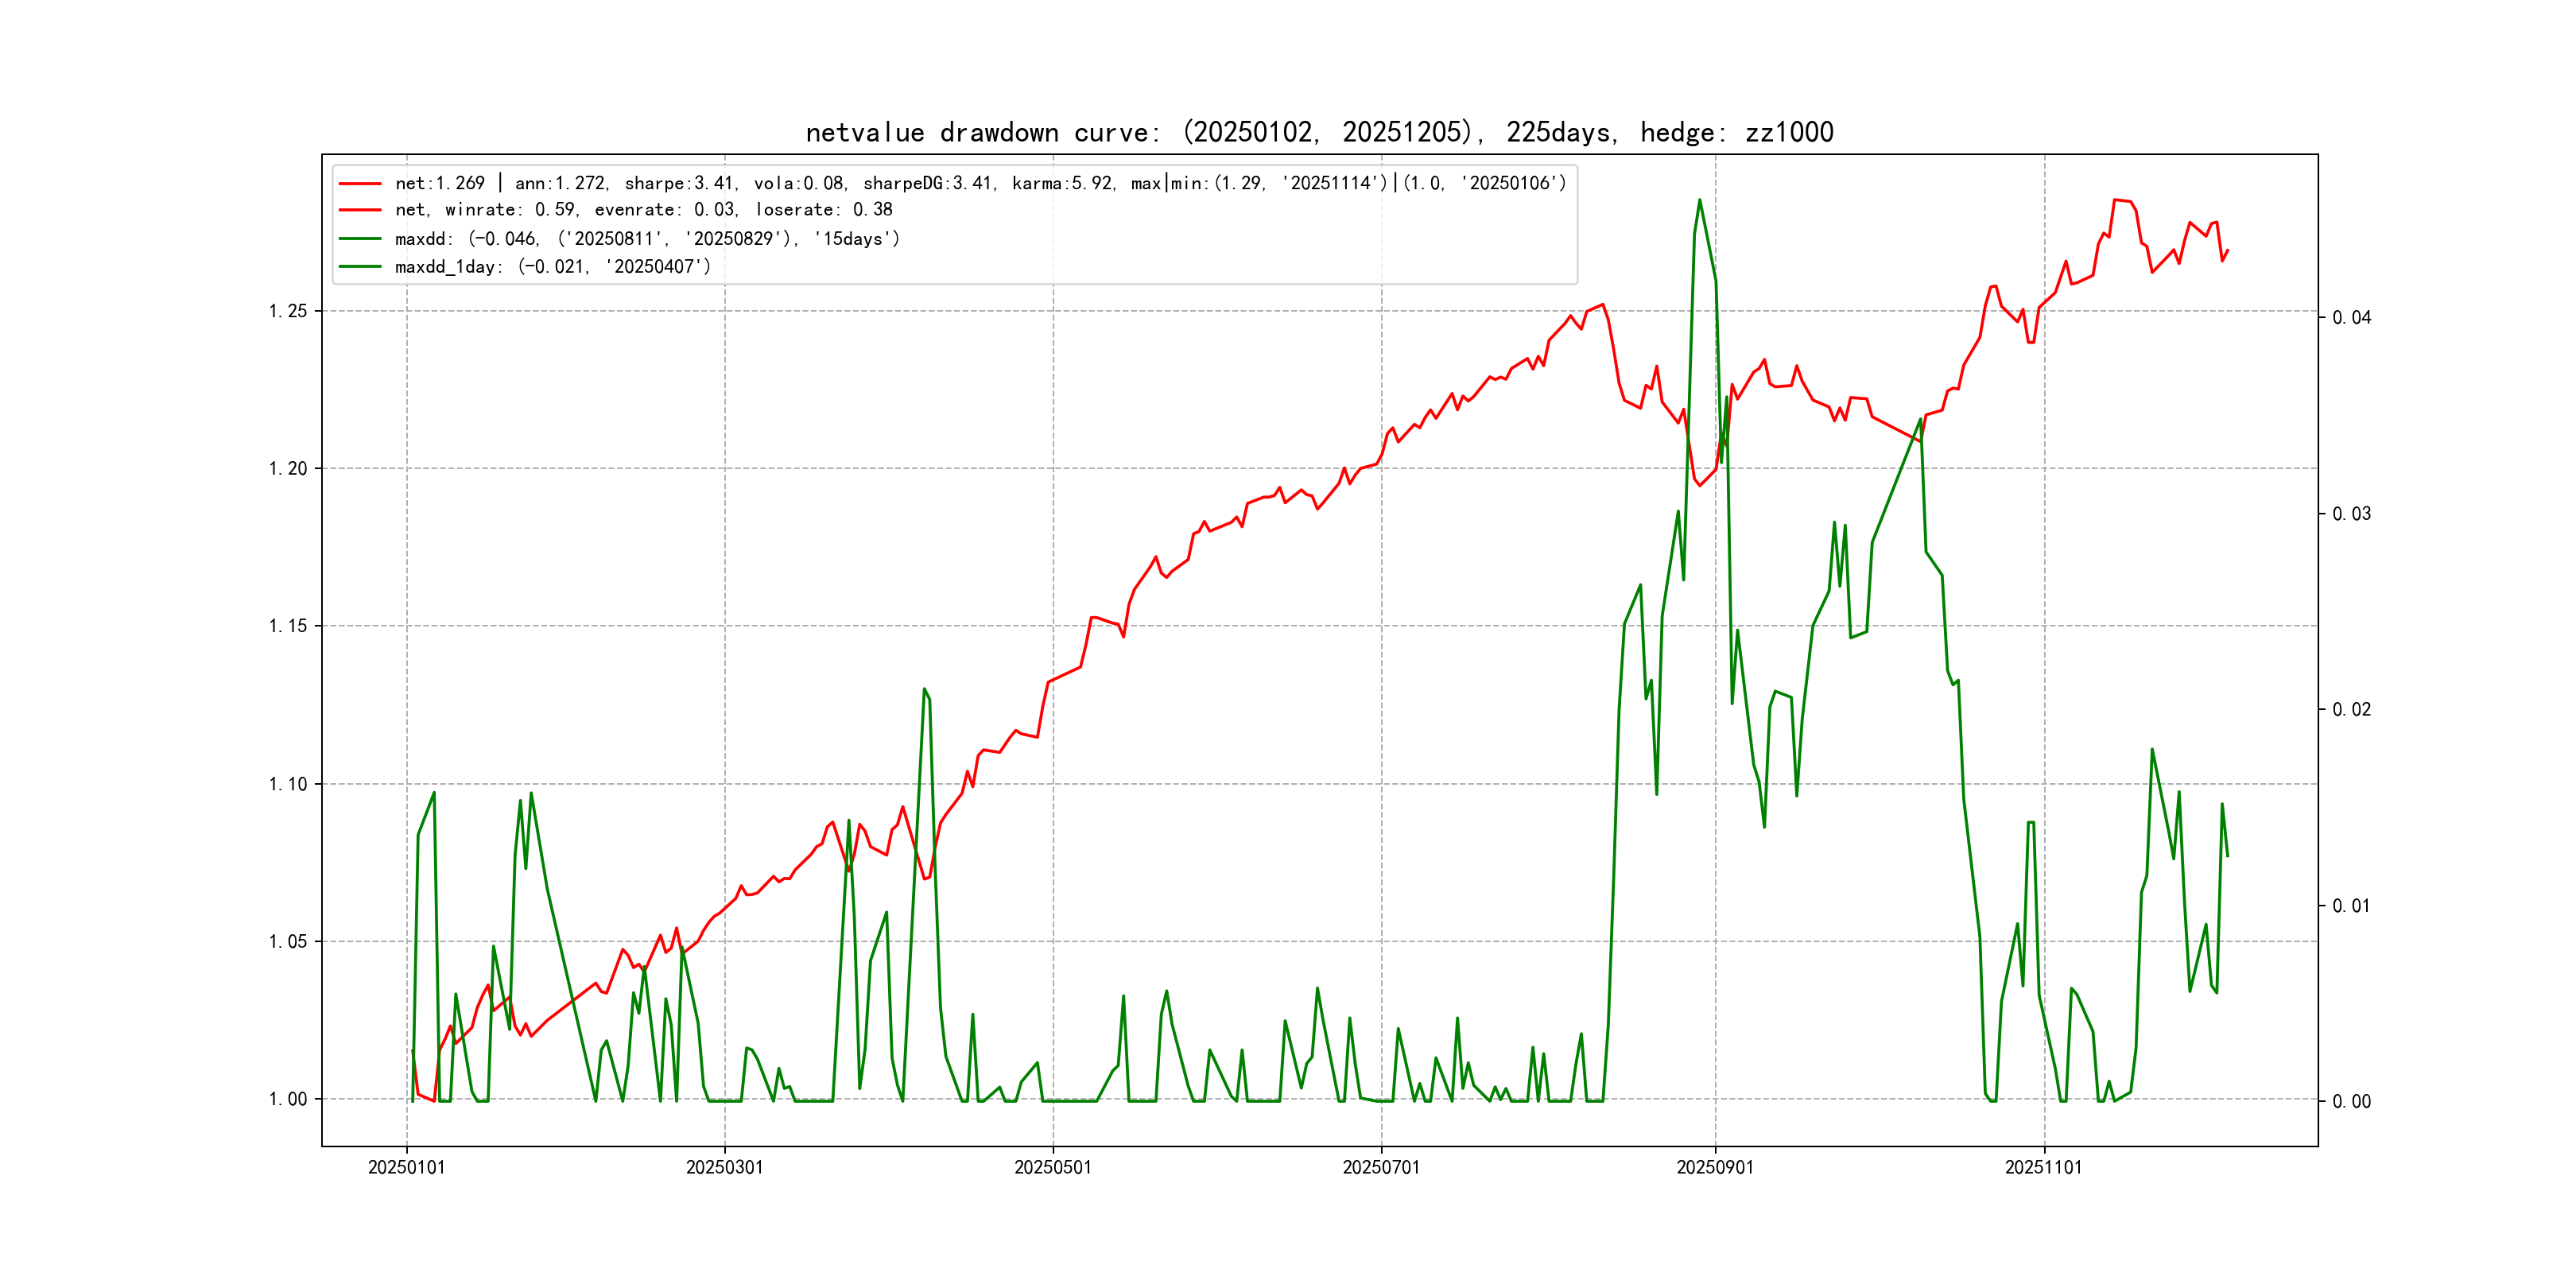Click the highest green drawdown peak near 20250901
The height and width of the screenshot is (1288, 2576).
[x=1699, y=200]
